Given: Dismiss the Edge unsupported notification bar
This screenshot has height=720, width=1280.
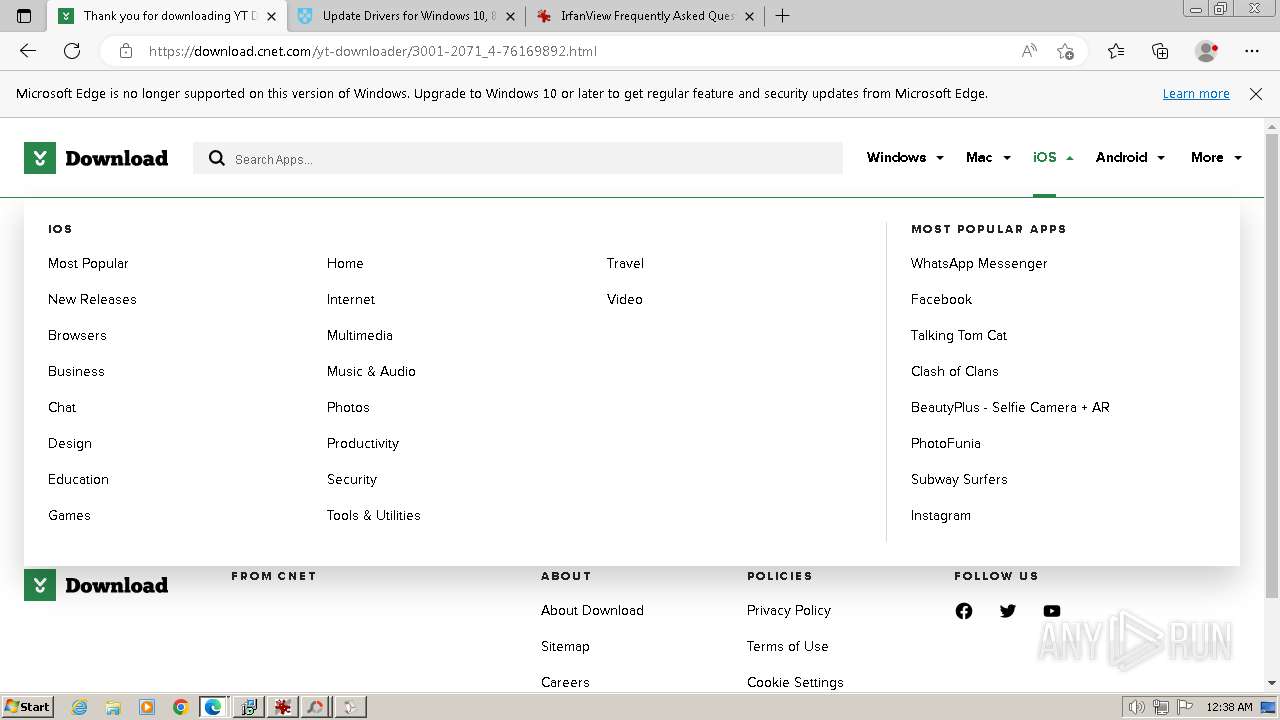Looking at the screenshot, I should pos(1256,93).
